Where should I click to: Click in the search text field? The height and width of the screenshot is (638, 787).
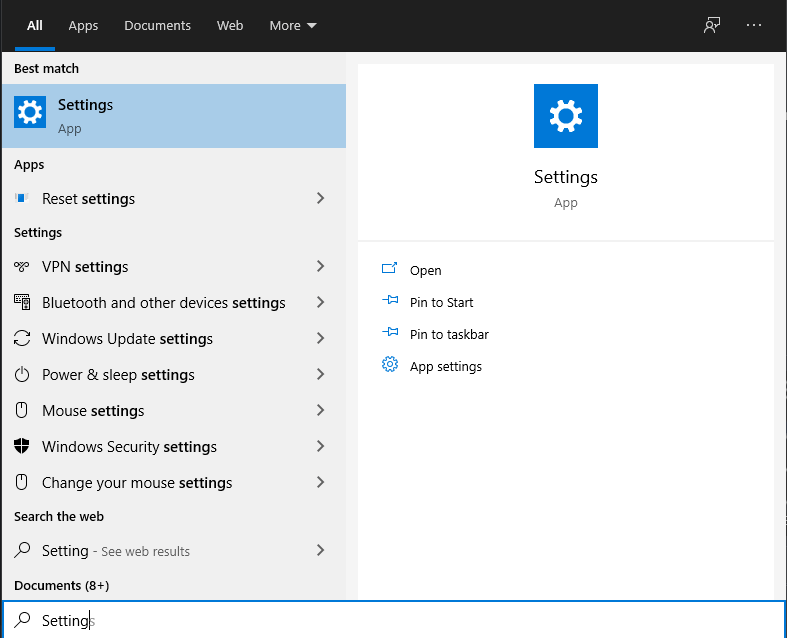pos(394,620)
